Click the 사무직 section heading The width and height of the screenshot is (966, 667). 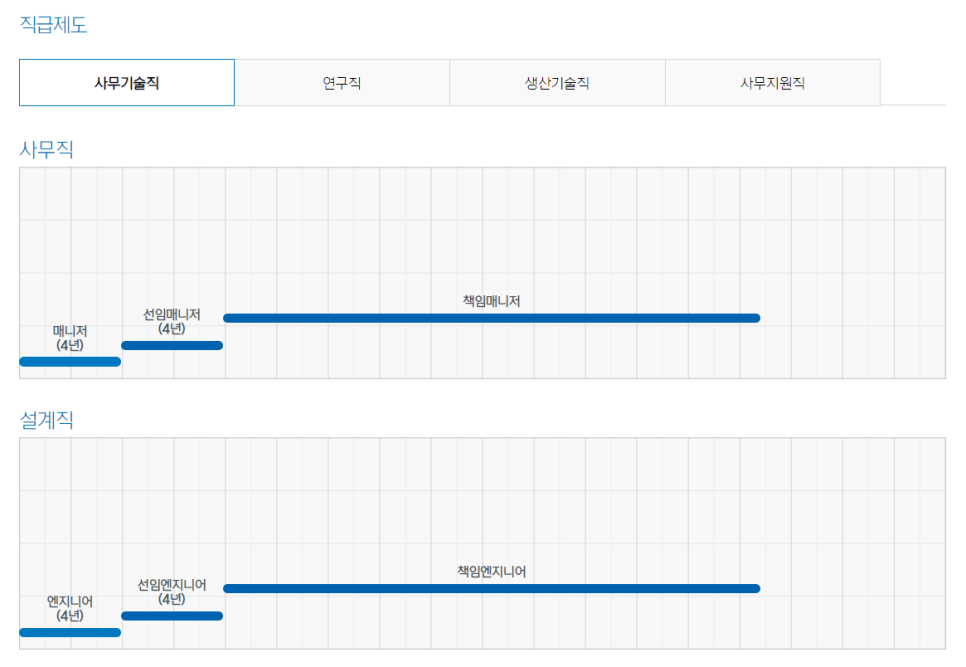coord(46,150)
